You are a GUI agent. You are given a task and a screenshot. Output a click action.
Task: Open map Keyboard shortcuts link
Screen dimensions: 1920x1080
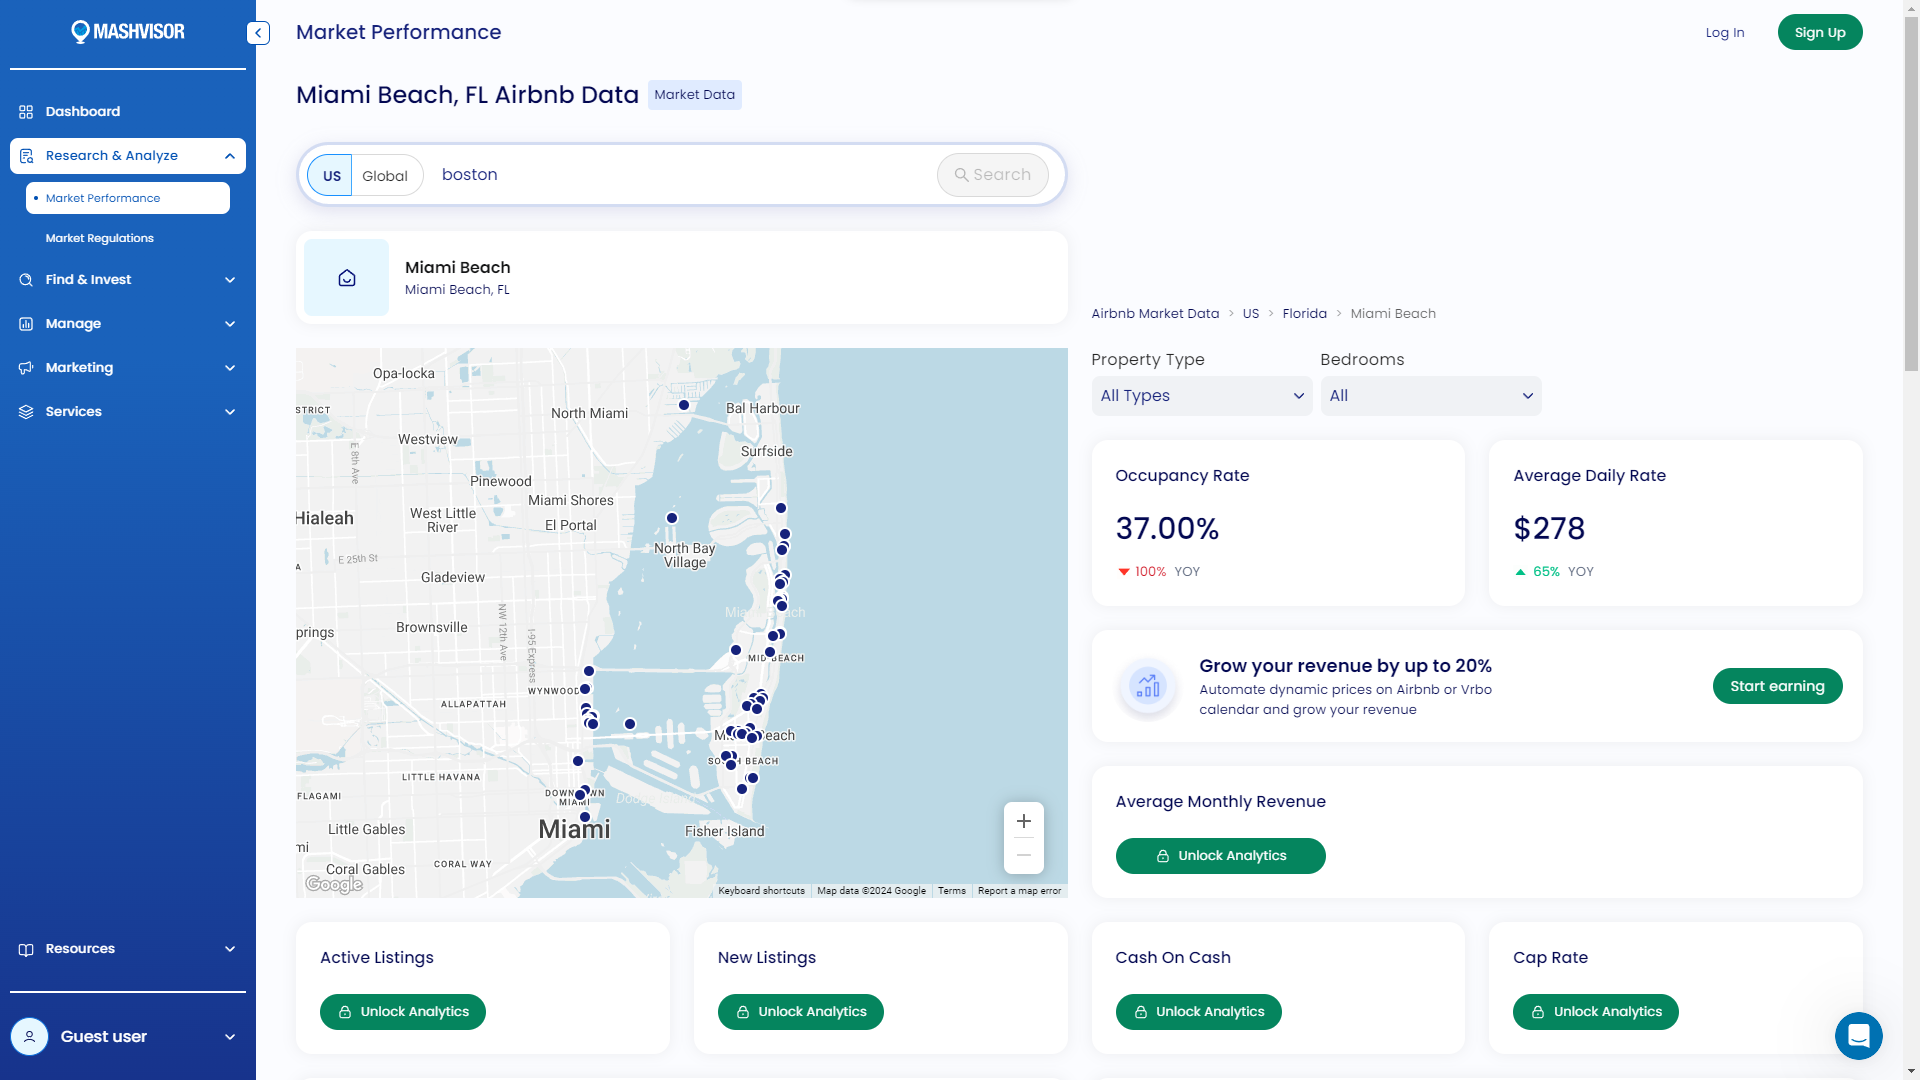[x=761, y=891]
